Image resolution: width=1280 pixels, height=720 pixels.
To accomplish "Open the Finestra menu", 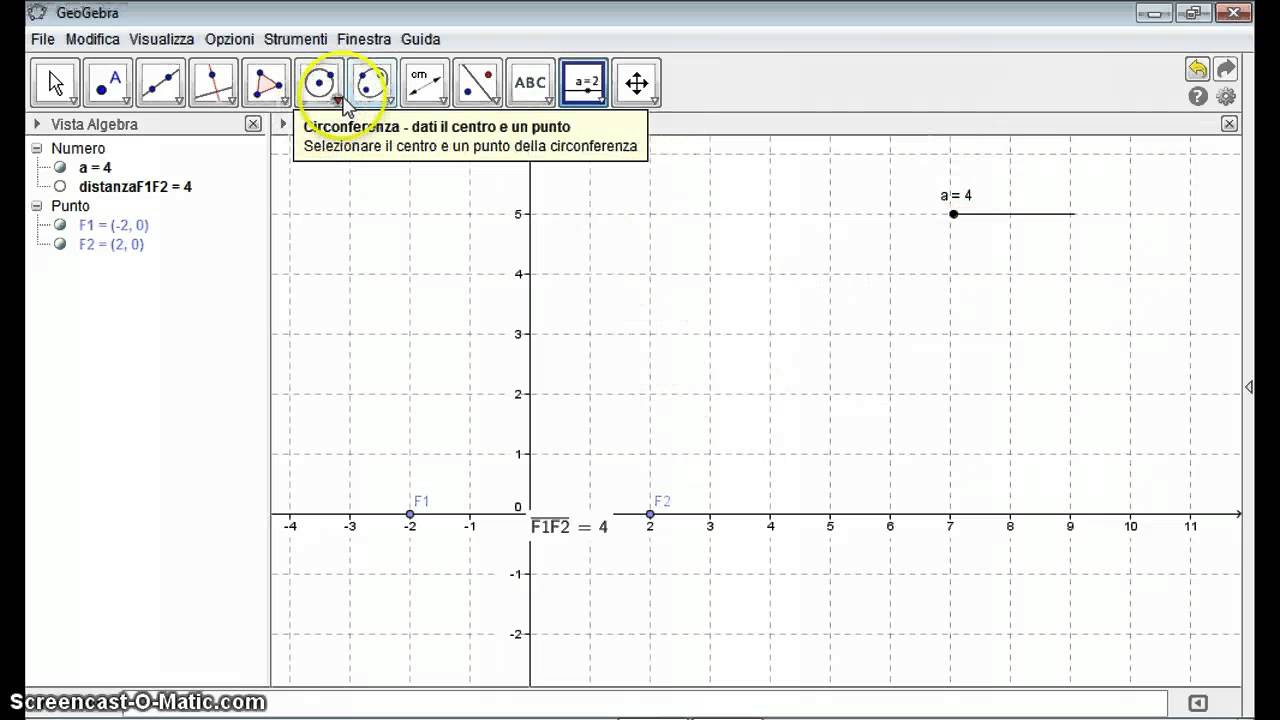I will coord(364,39).
